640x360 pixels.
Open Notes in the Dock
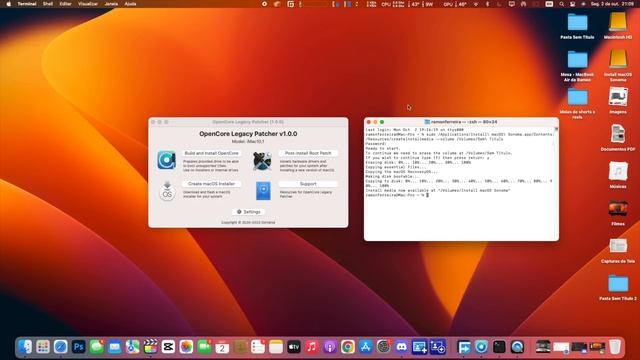(276, 347)
